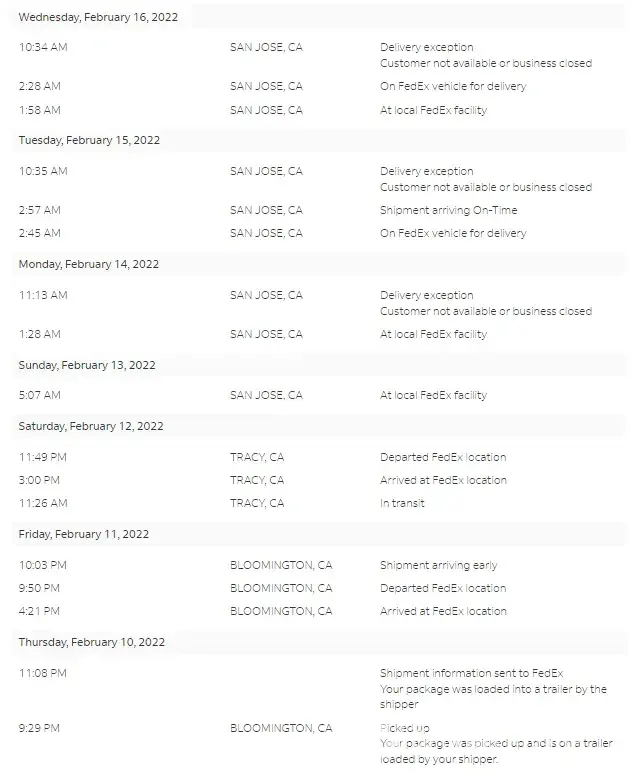The image size is (631, 778).
Task: Select the Friday, February 11, 2022 heading
Action: point(83,535)
